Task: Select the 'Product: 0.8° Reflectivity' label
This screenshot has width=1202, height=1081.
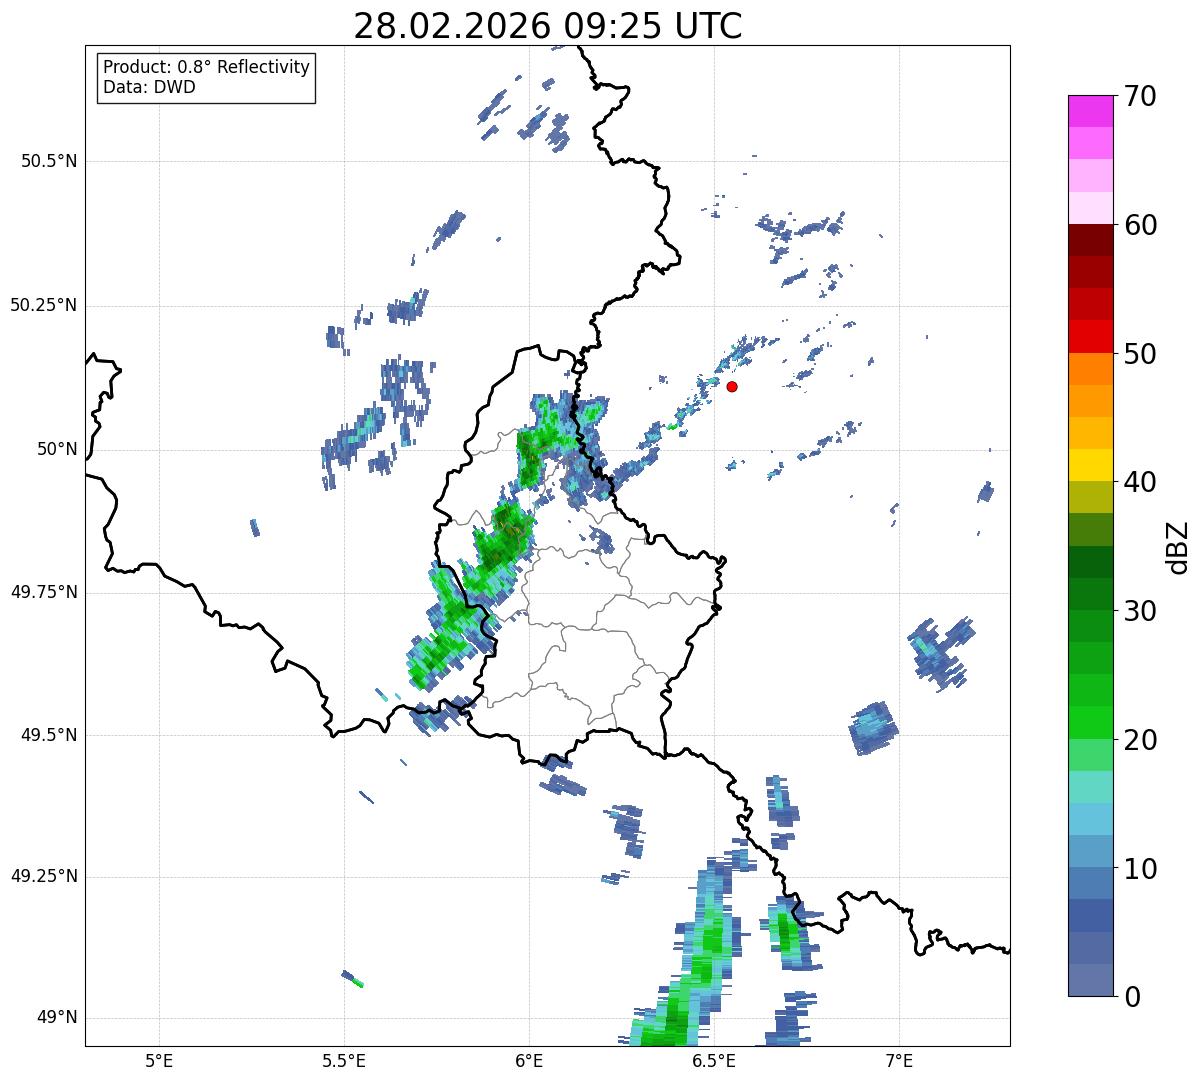Action: [x=207, y=67]
